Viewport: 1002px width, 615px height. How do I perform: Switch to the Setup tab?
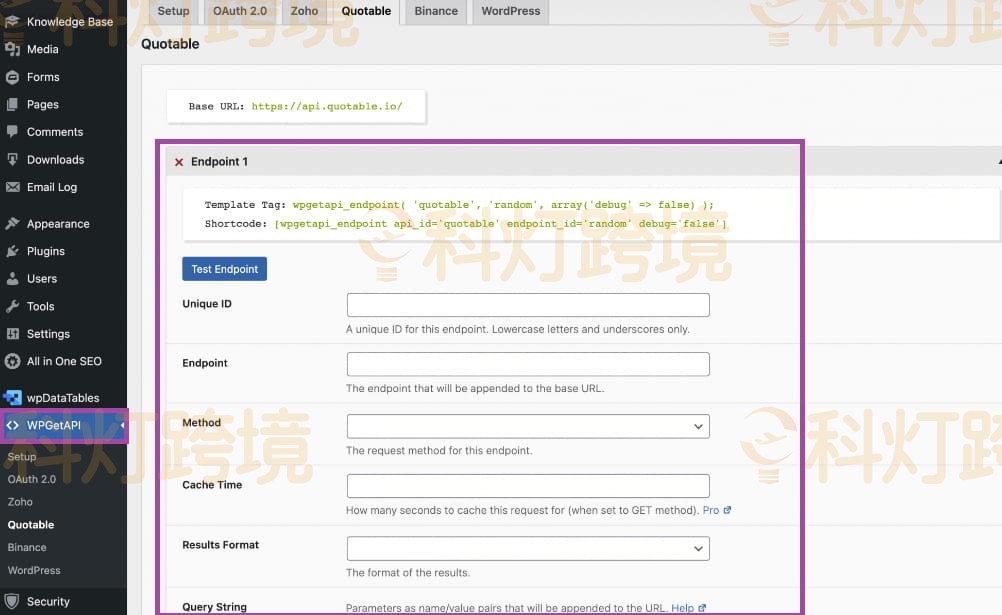click(173, 12)
